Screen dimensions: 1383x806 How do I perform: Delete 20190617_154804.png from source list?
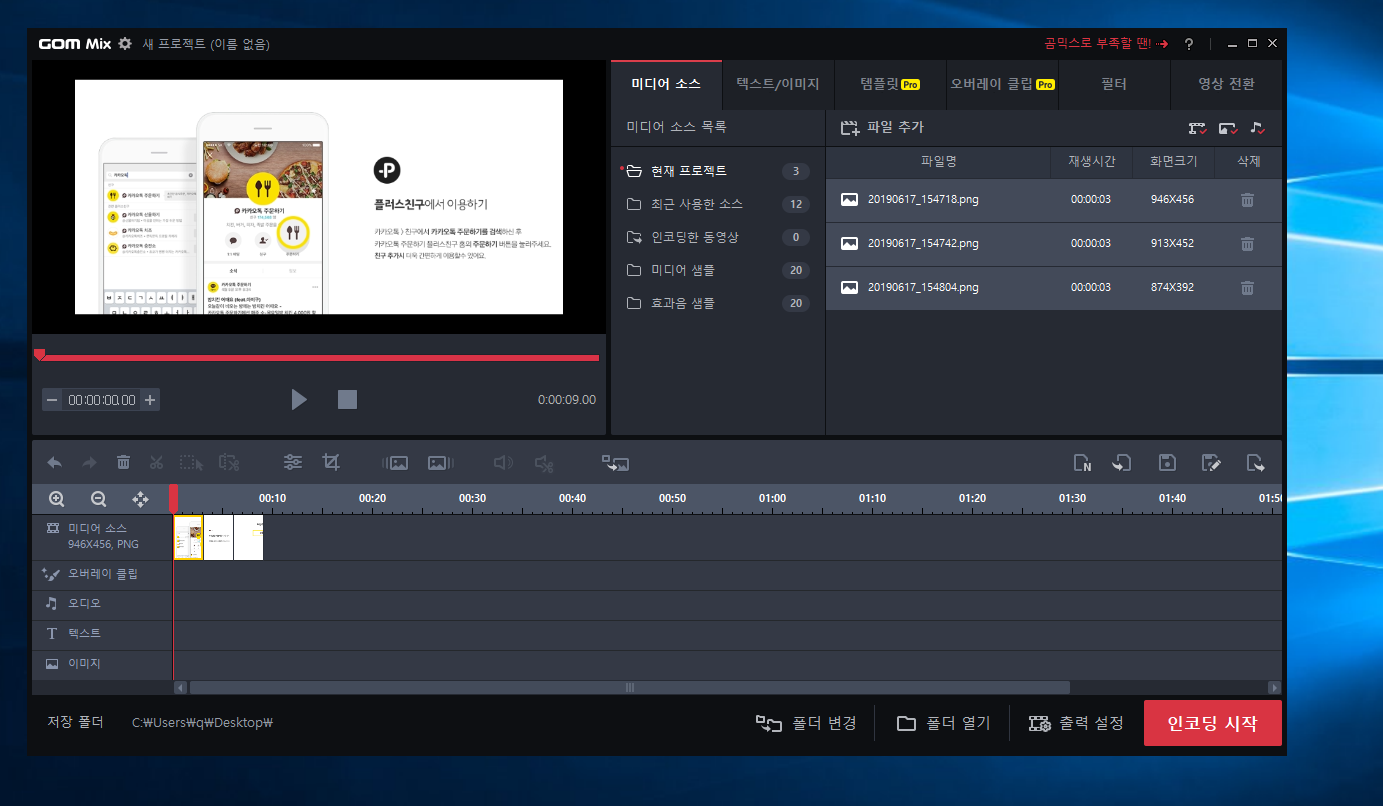(1247, 288)
